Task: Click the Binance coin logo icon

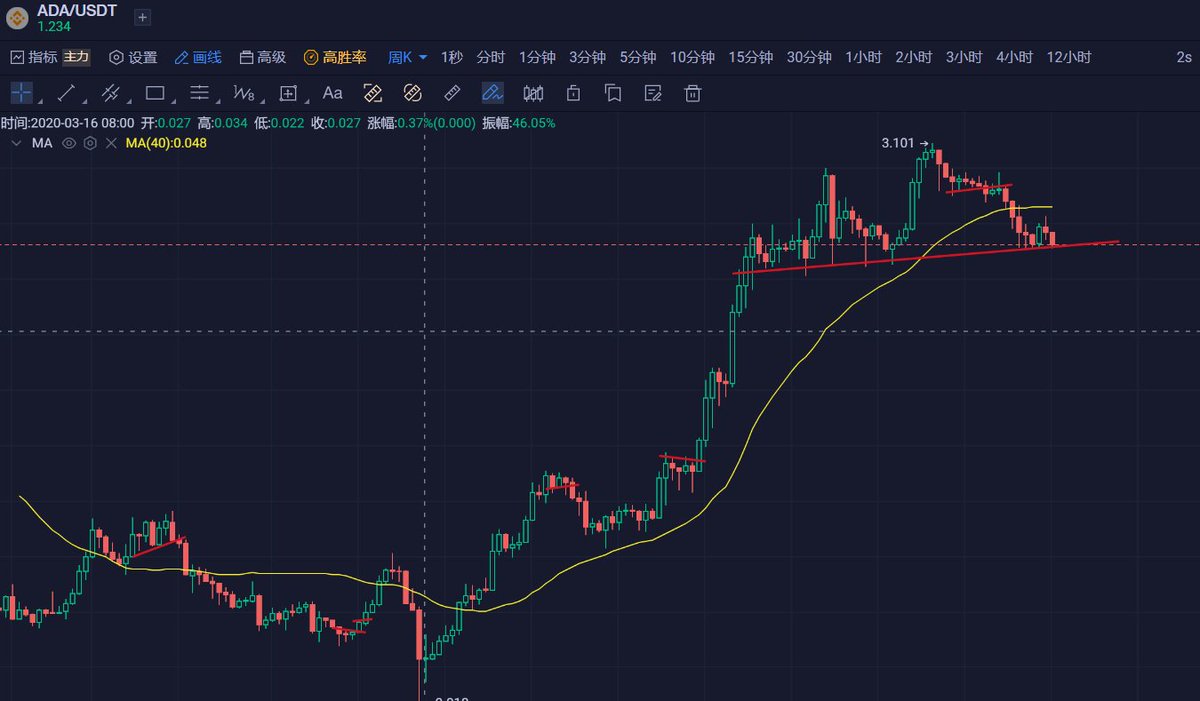Action: pos(18,17)
